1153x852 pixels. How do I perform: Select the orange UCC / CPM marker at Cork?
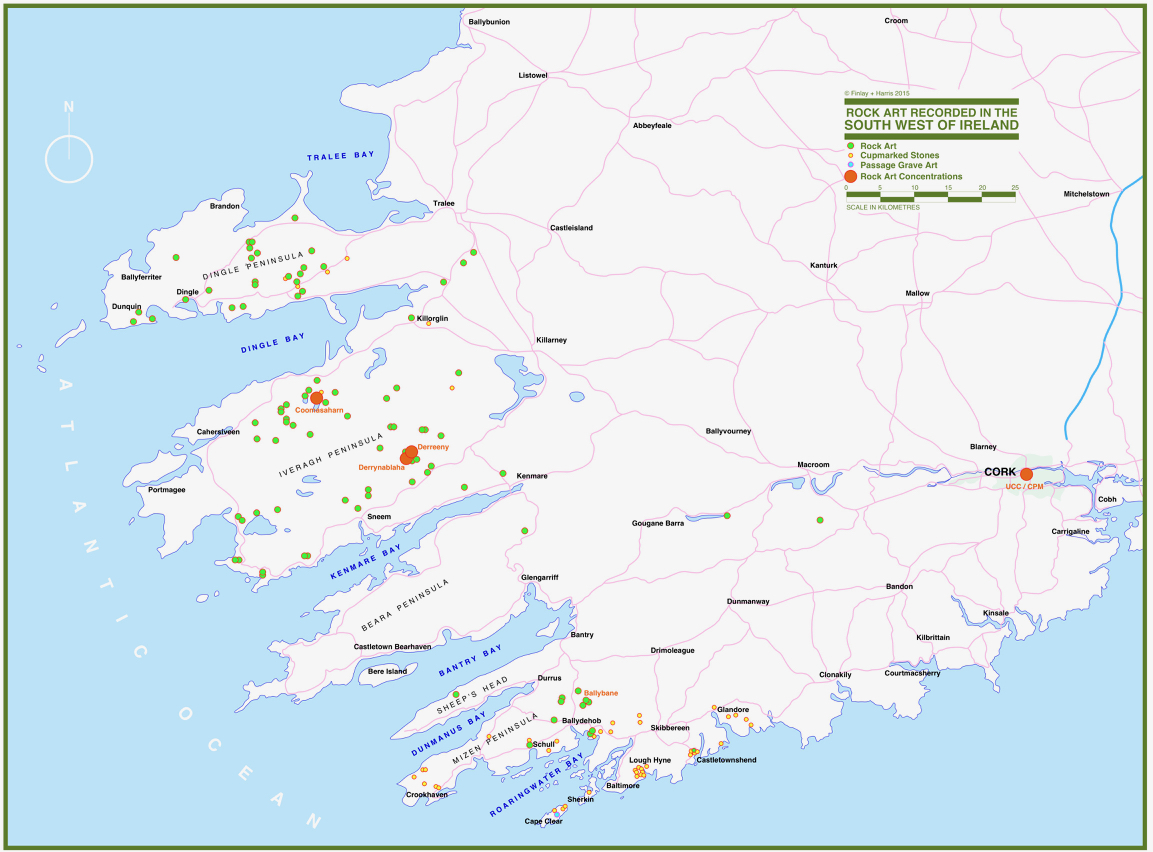coord(1026,474)
